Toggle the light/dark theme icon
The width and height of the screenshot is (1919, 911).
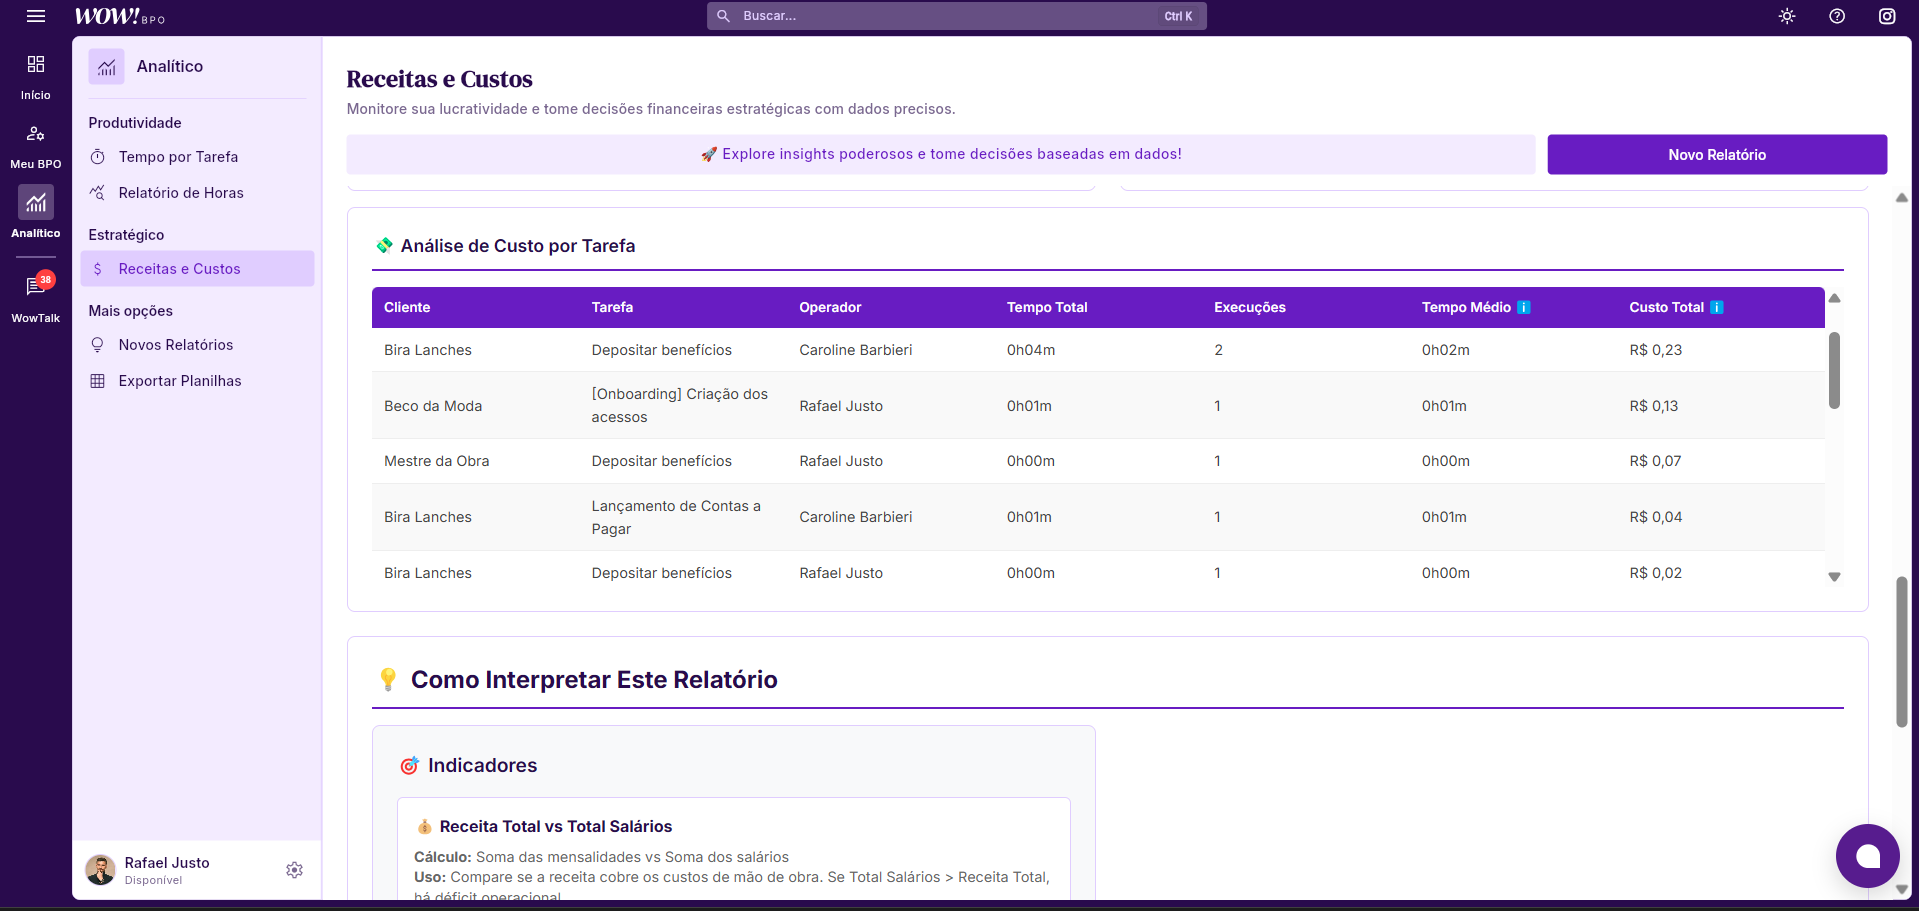click(x=1787, y=16)
